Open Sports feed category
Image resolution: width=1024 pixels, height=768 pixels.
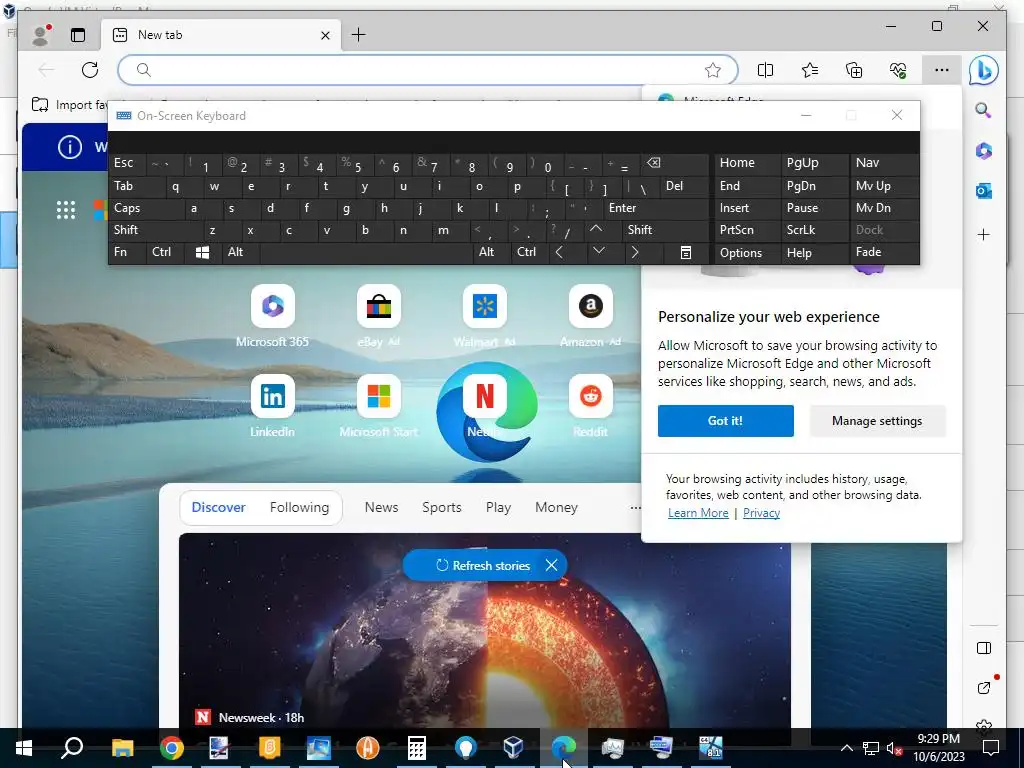[441, 507]
